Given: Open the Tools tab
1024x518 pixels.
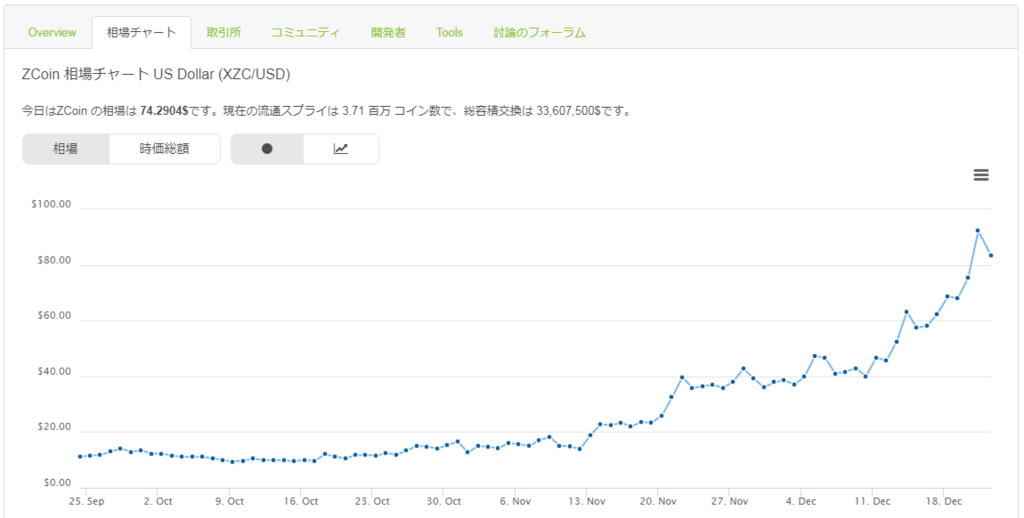Looking at the screenshot, I should 449,33.
